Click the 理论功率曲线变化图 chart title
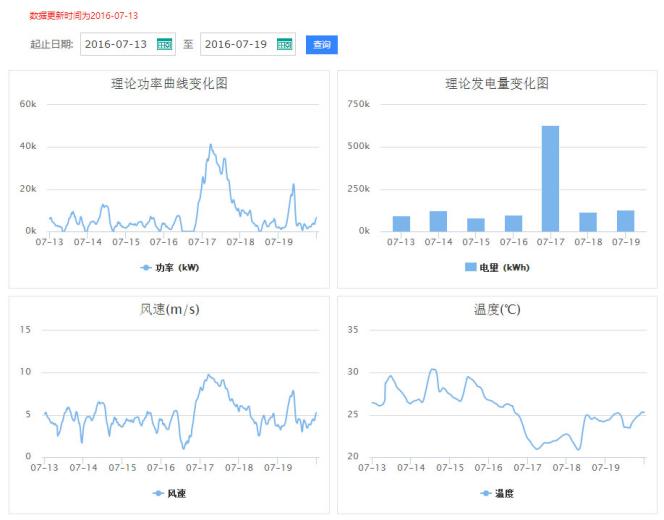 click(169, 84)
